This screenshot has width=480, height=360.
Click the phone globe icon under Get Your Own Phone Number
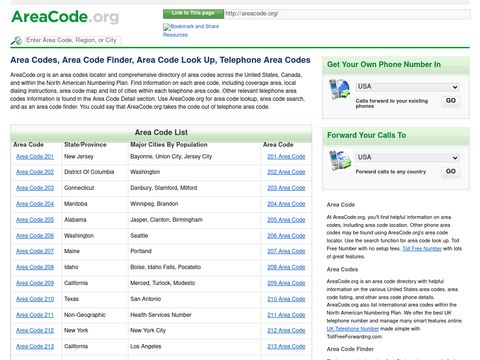pos(339,89)
